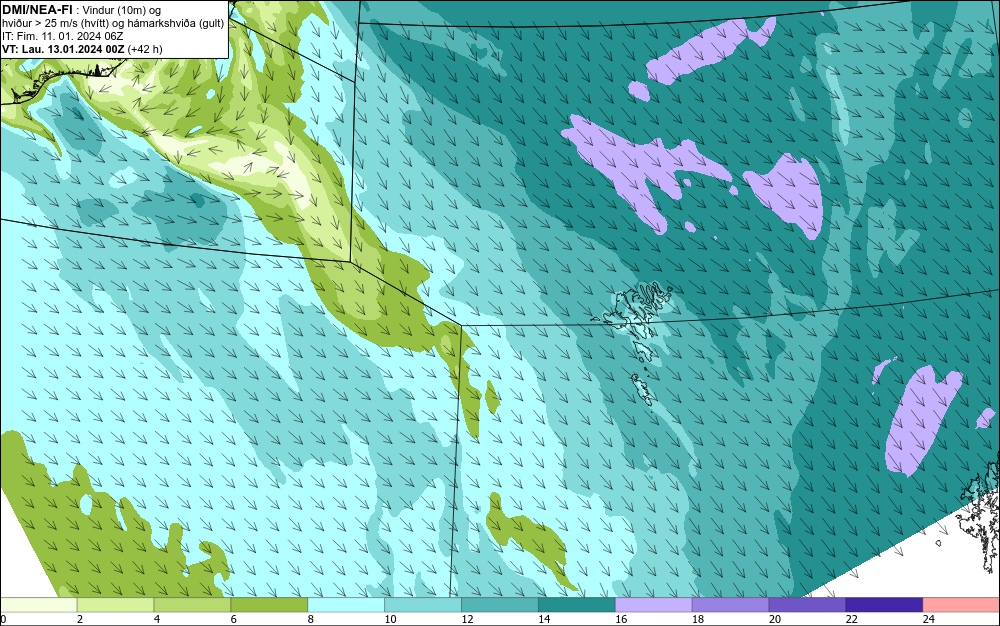Click the legend scale number "10"
The width and height of the screenshot is (1000, 626).
tap(390, 619)
